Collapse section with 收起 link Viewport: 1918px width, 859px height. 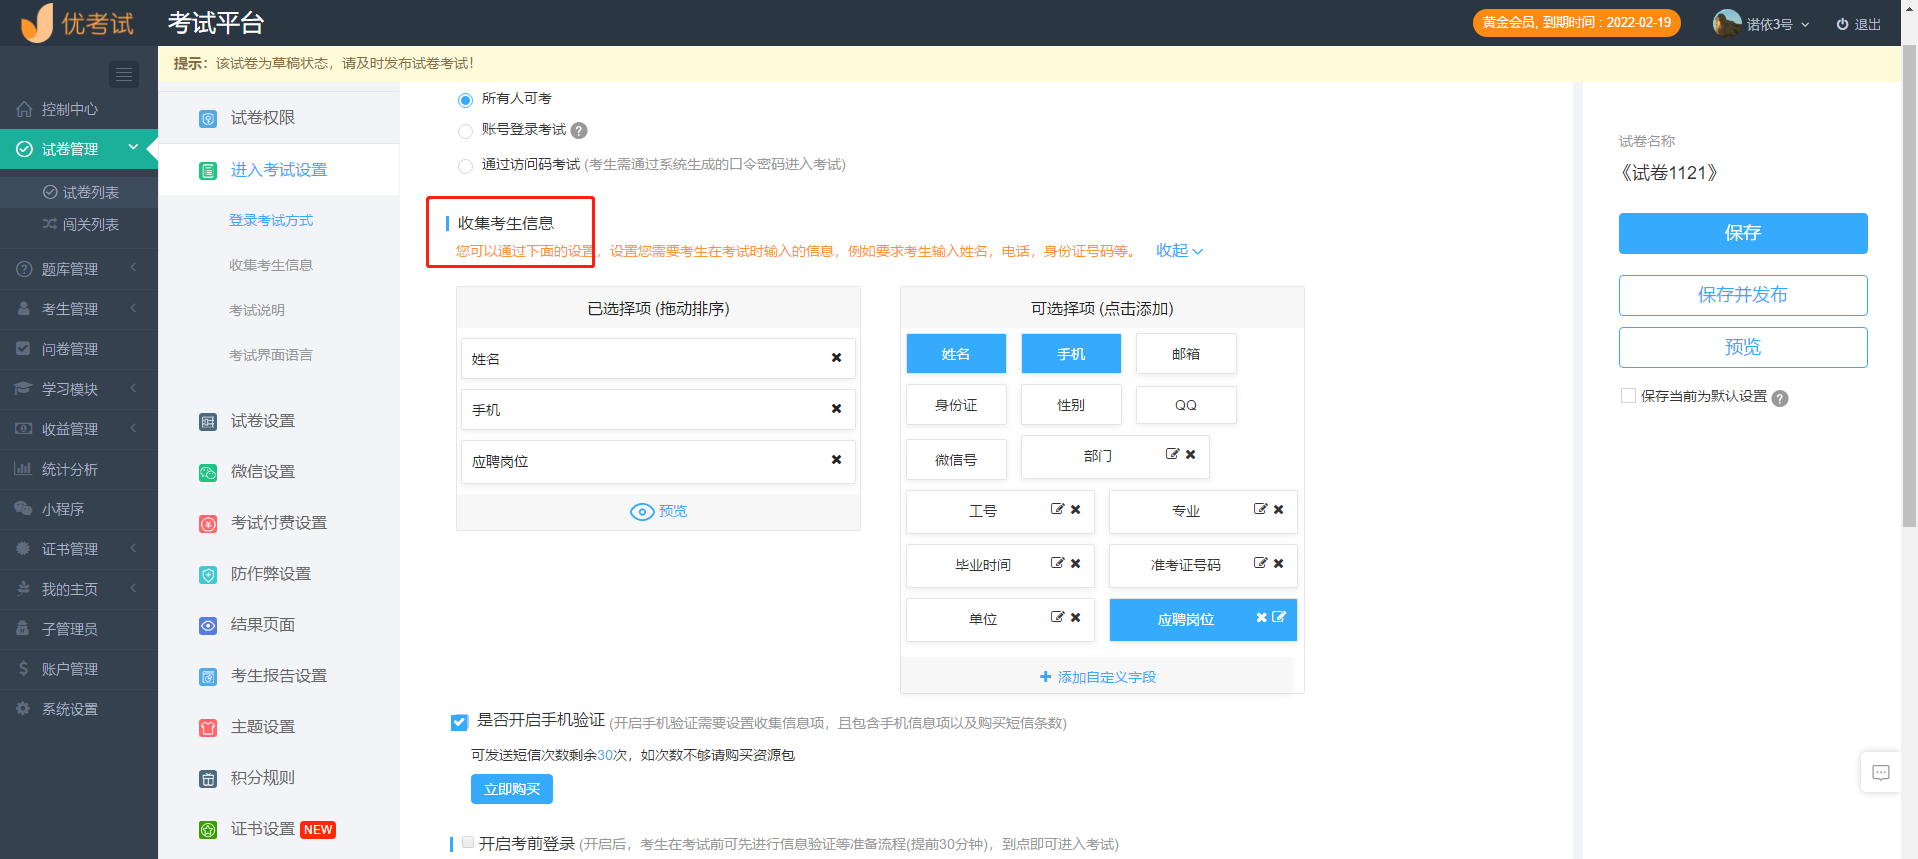pos(1179,251)
